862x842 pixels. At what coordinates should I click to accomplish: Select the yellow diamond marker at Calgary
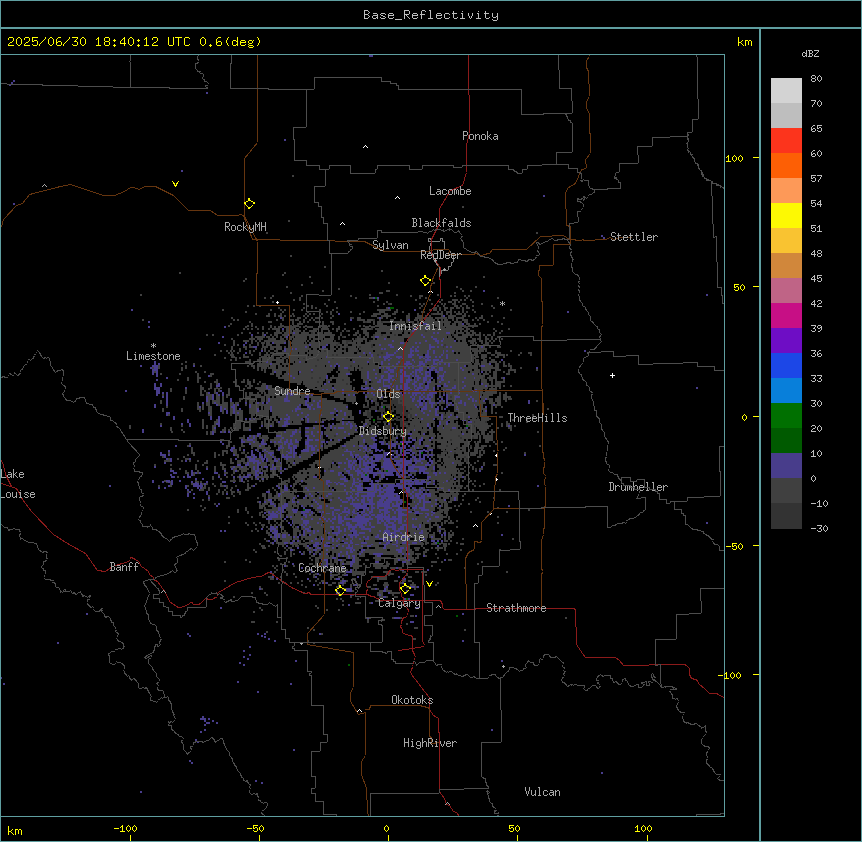[405, 589]
